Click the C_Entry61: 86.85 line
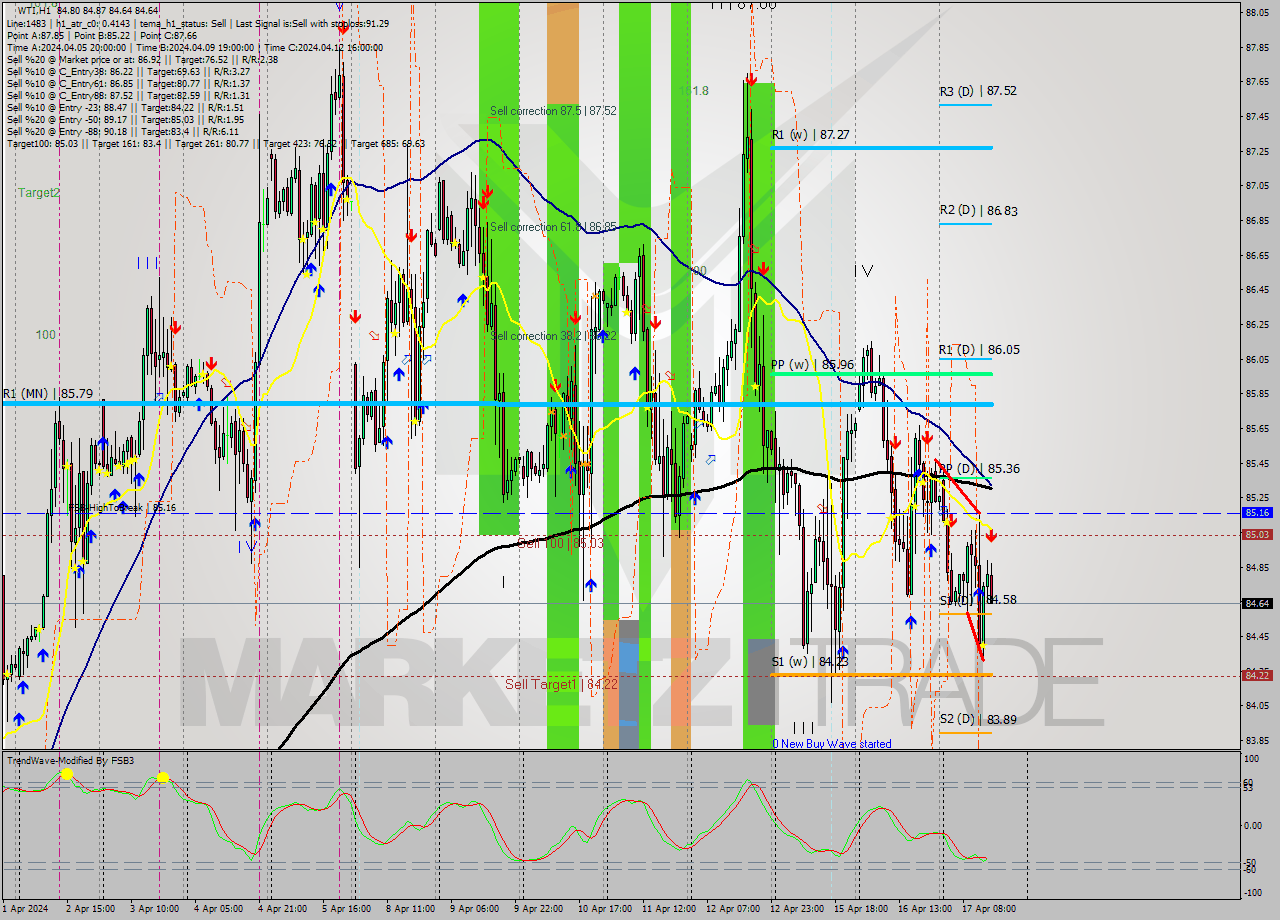Image resolution: width=1280 pixels, height=920 pixels. click(128, 83)
